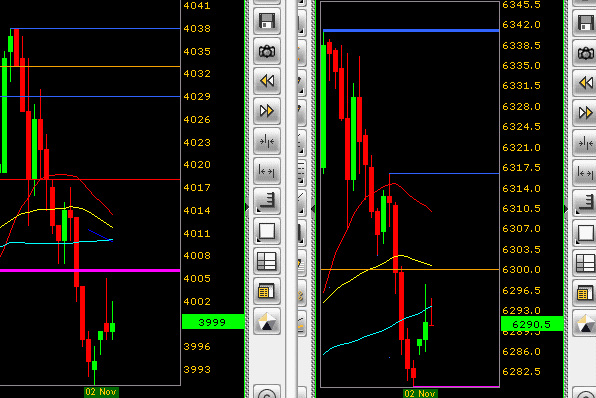Open the data table icon on left toolbar

267,291
